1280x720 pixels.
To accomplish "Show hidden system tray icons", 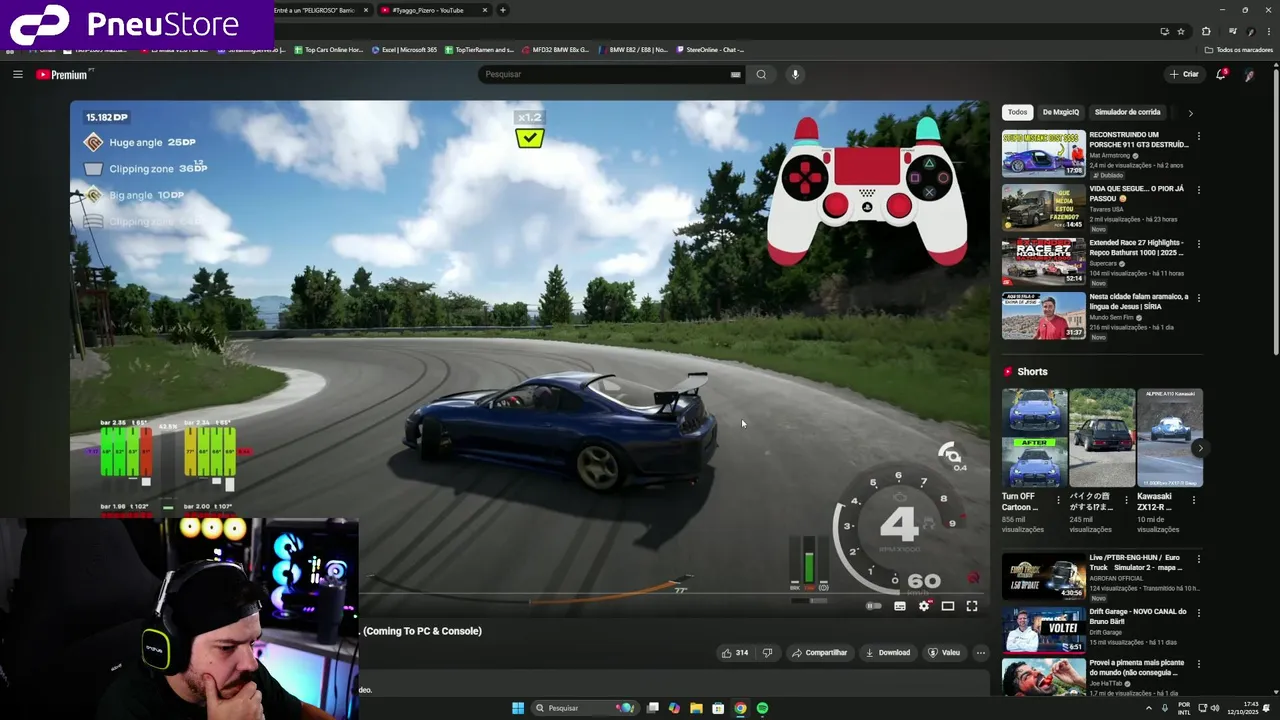I will [x=1148, y=708].
